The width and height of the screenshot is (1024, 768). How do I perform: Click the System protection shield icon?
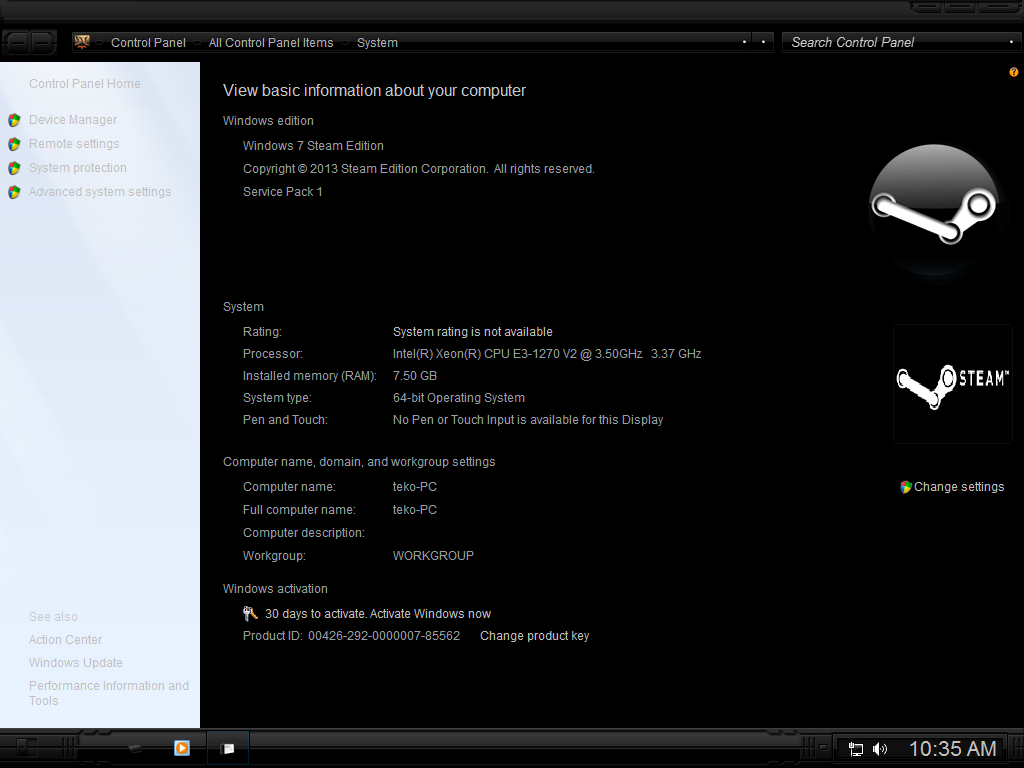coord(14,168)
